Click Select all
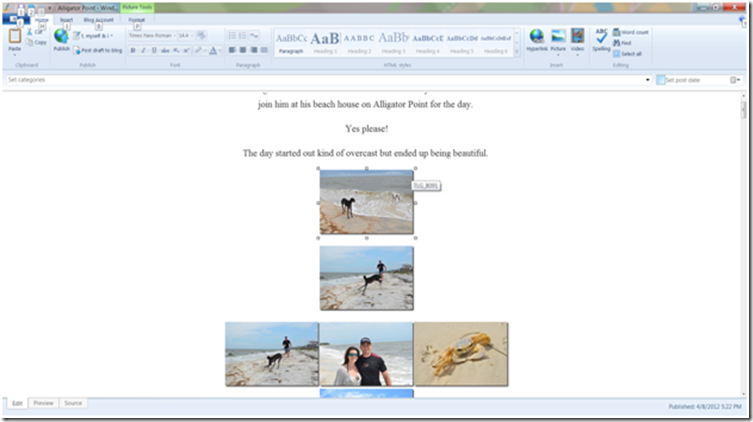Image resolution: width=753 pixels, height=422 pixels. coord(627,54)
